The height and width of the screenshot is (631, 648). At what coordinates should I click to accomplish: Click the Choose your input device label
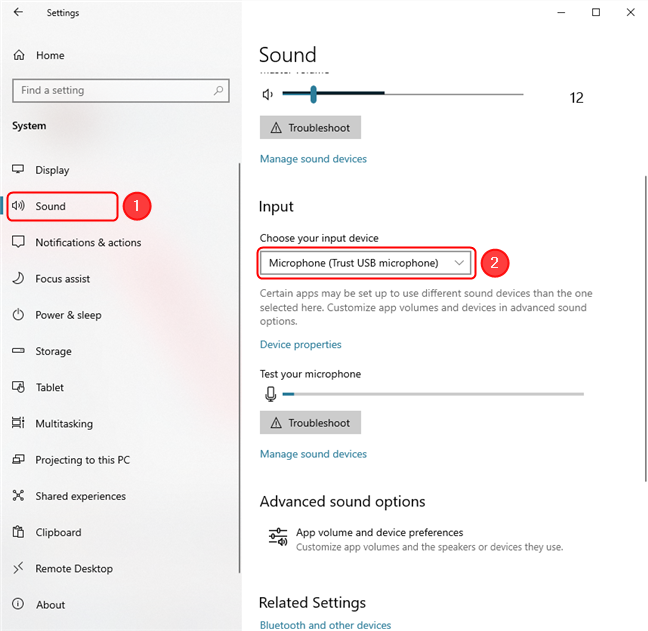coord(319,238)
